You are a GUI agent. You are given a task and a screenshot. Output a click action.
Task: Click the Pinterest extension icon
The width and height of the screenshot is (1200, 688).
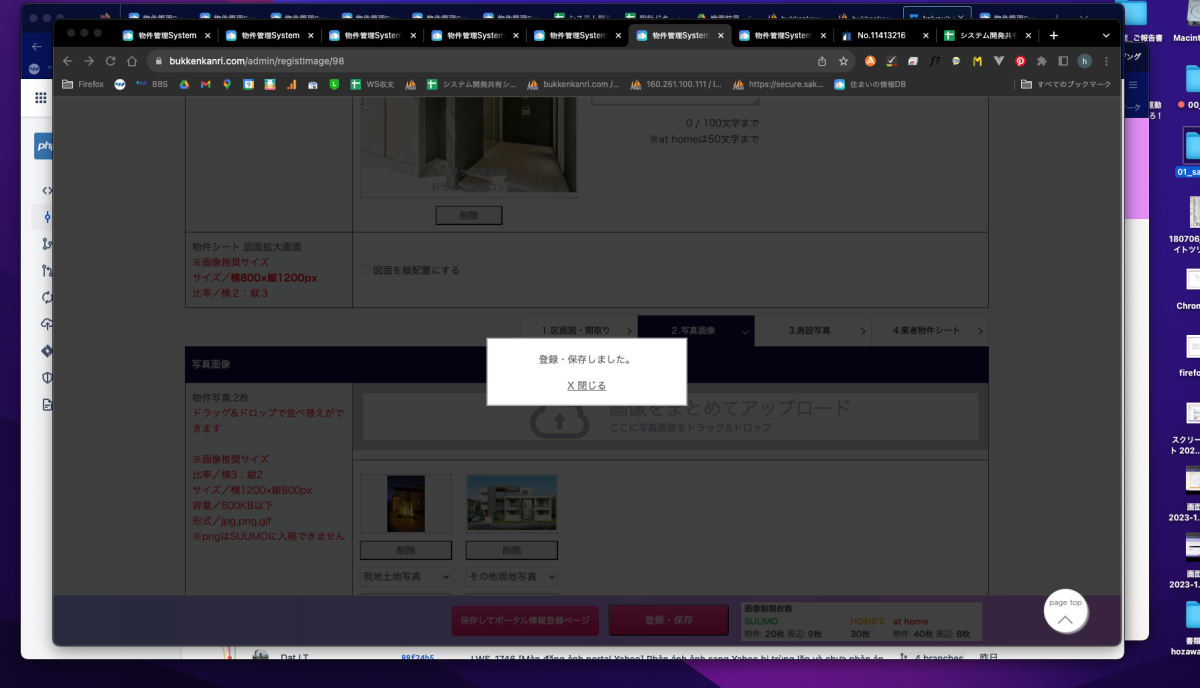pos(1020,61)
